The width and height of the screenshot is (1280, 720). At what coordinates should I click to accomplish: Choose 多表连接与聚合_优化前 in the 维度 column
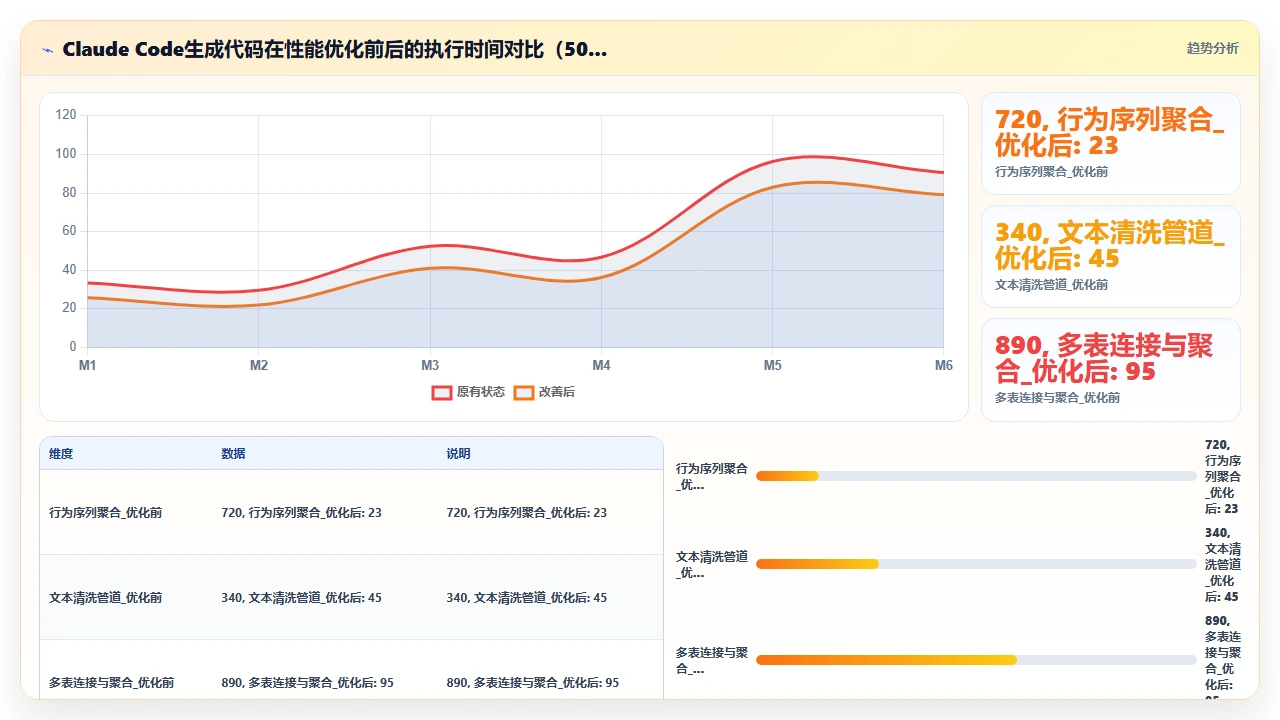111,683
